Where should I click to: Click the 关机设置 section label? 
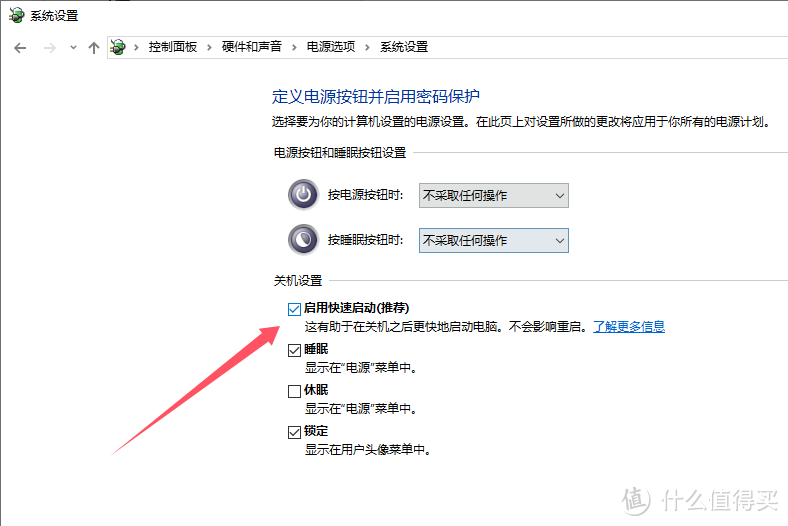click(x=298, y=281)
